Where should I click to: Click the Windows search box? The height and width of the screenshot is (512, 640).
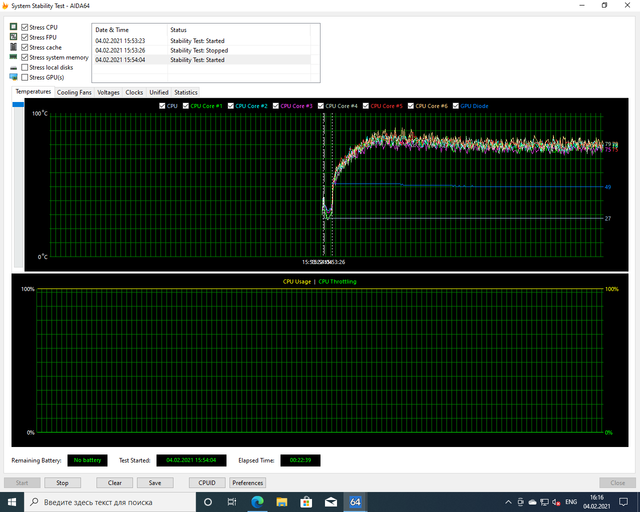point(110,502)
